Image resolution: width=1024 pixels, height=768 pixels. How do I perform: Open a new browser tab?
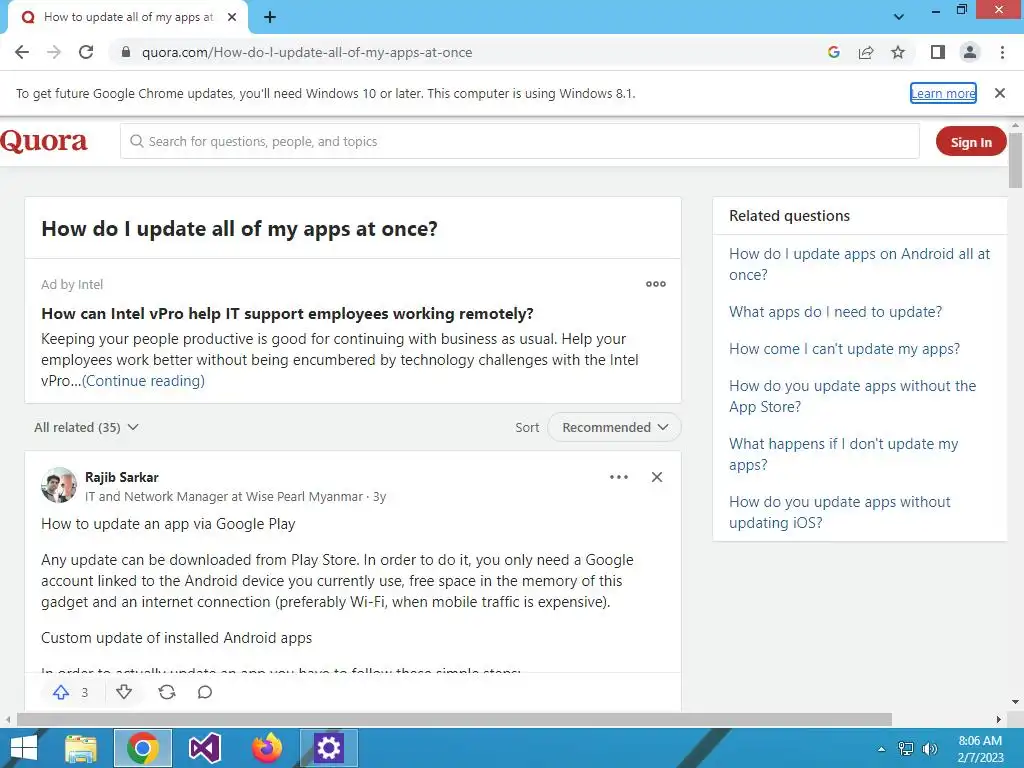click(x=270, y=18)
